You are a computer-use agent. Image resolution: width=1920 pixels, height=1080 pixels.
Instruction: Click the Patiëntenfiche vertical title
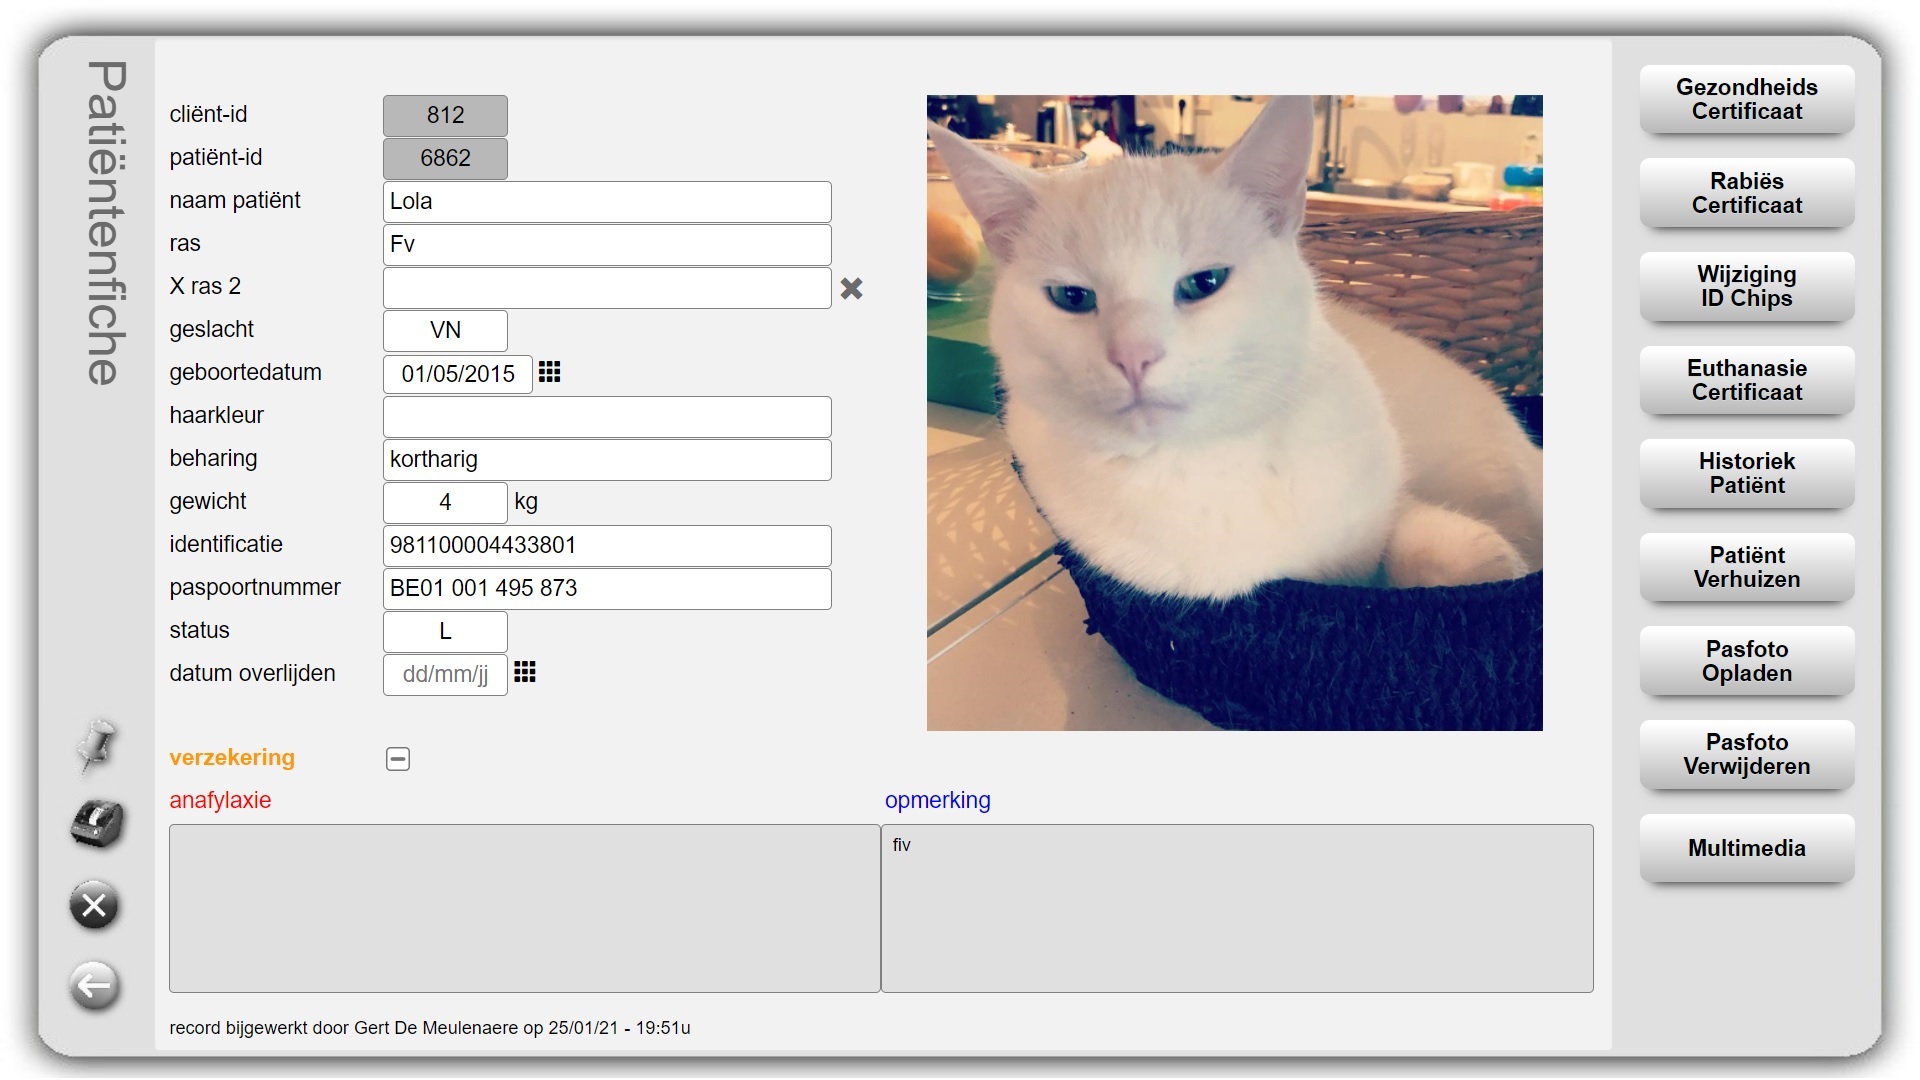point(107,223)
